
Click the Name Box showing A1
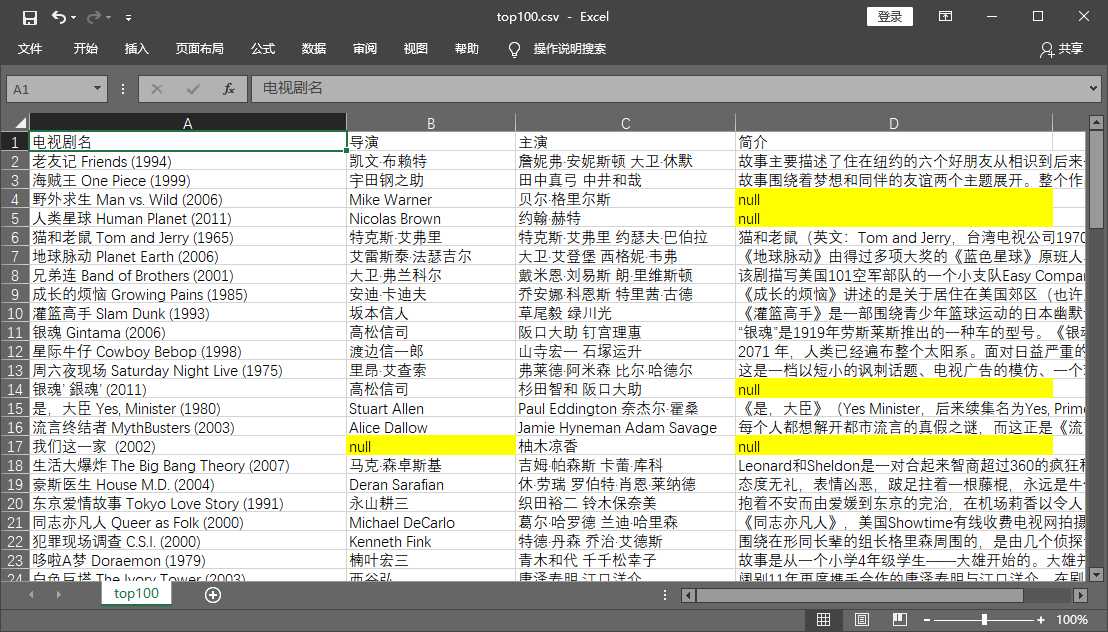click(48, 89)
